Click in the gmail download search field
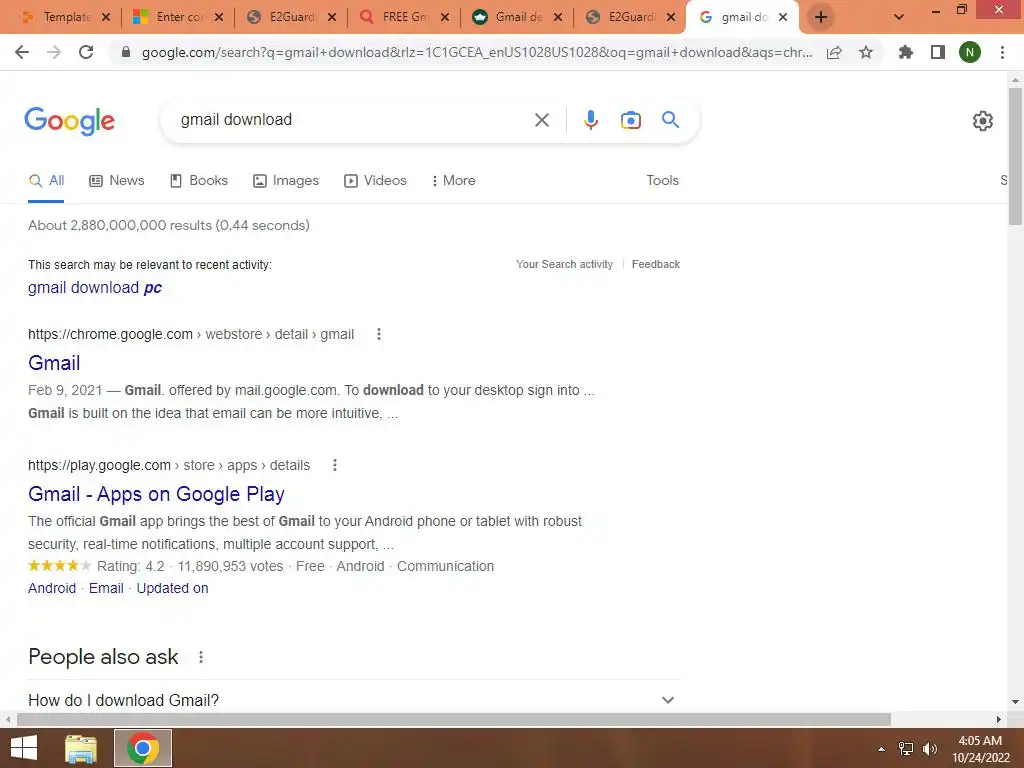Viewport: 1024px width, 768px height. (353, 120)
